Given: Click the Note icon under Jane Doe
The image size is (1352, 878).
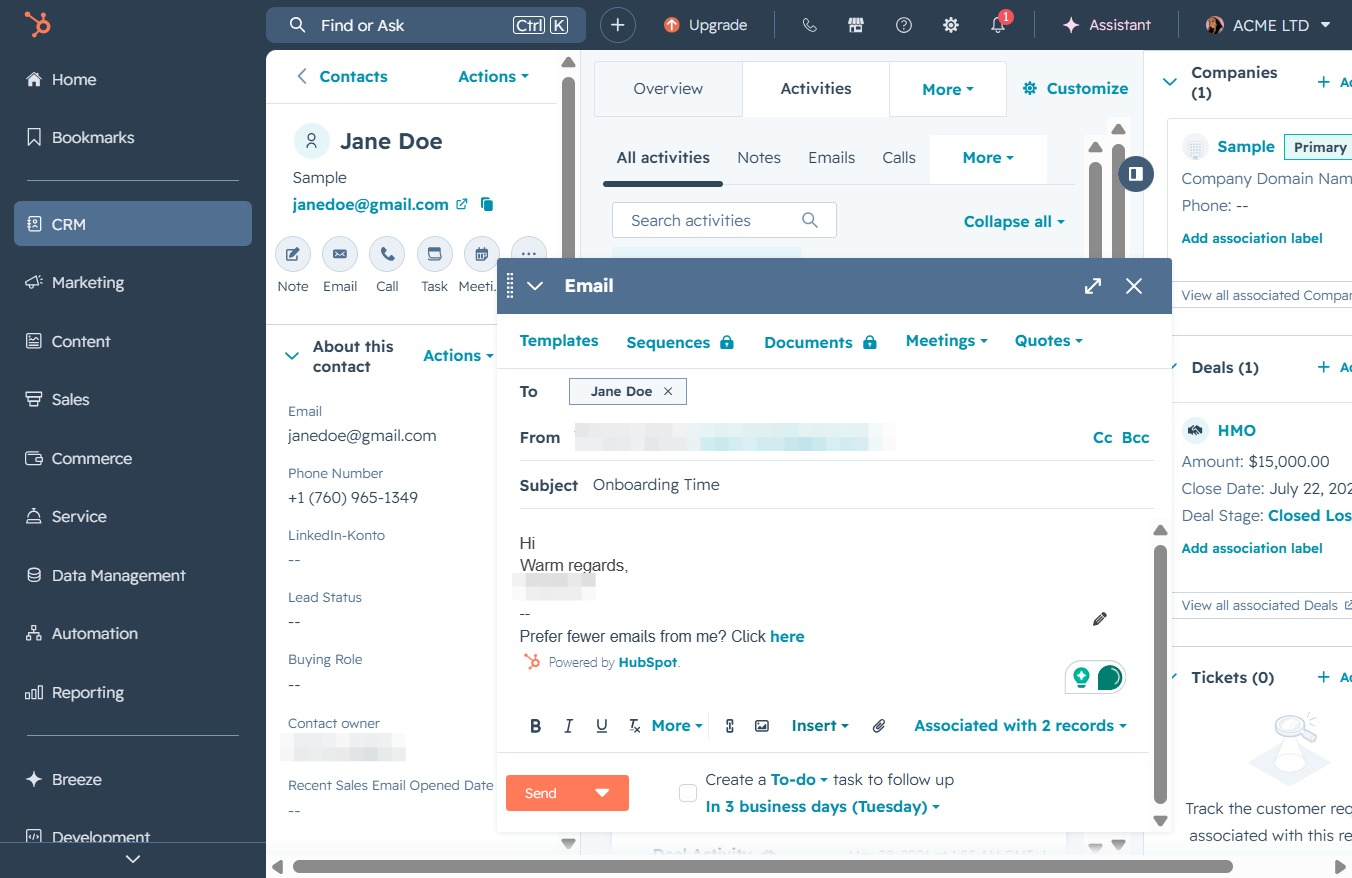Looking at the screenshot, I should [293, 254].
